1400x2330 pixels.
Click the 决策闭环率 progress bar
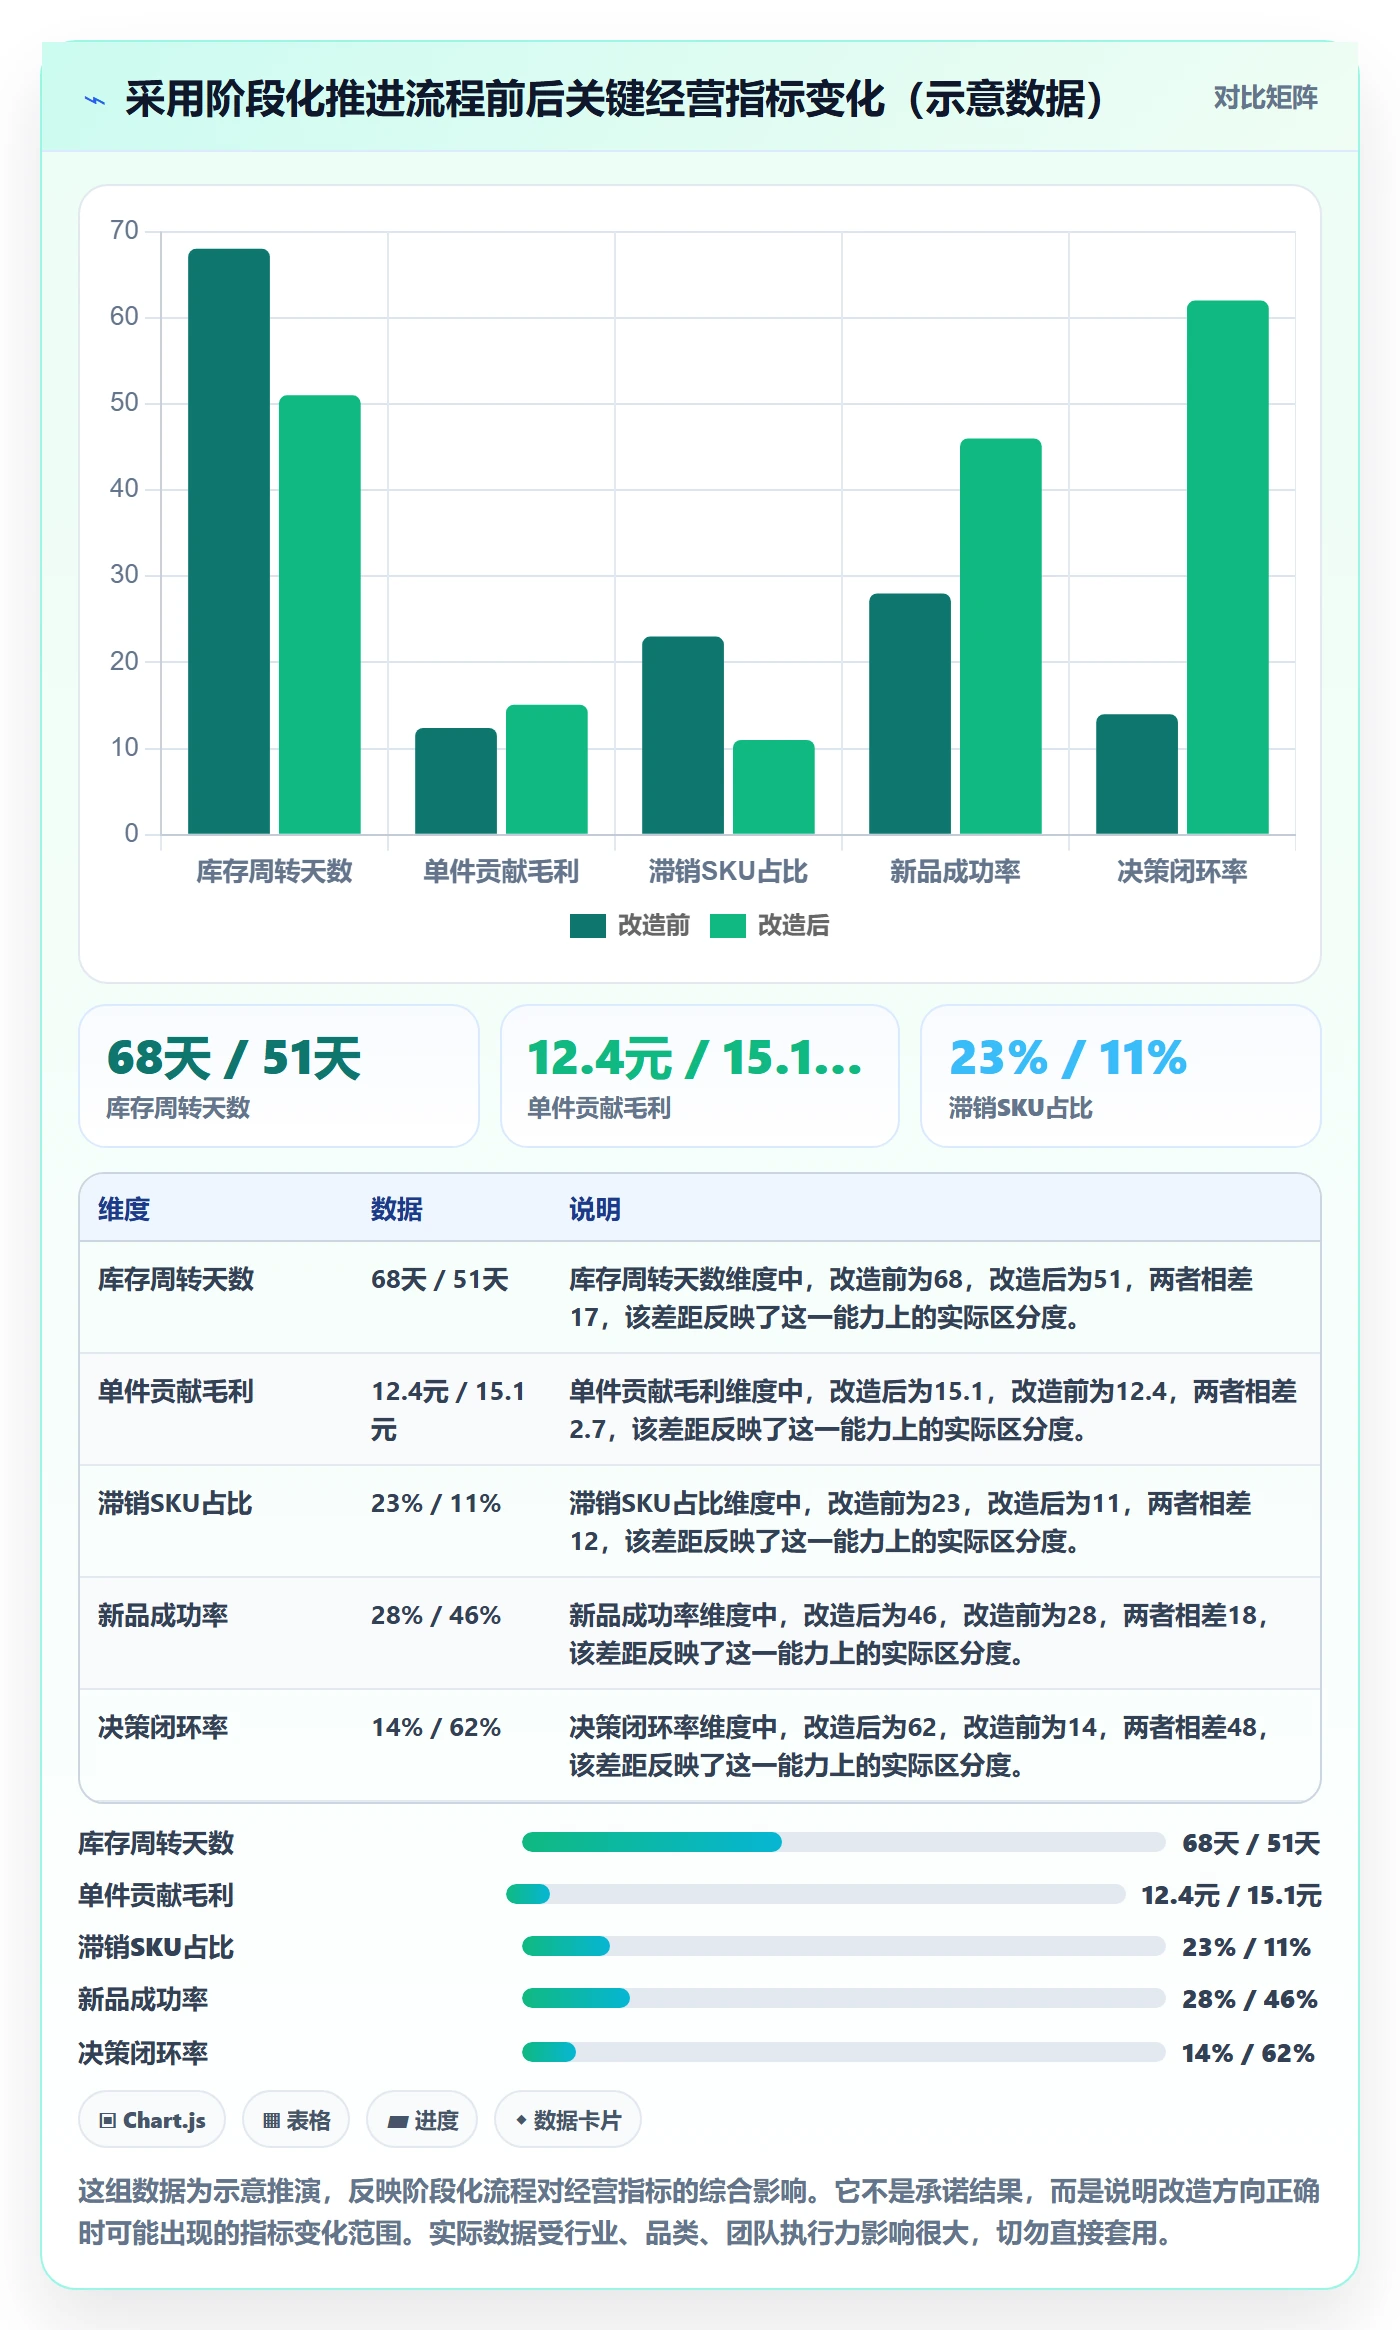coord(844,2052)
